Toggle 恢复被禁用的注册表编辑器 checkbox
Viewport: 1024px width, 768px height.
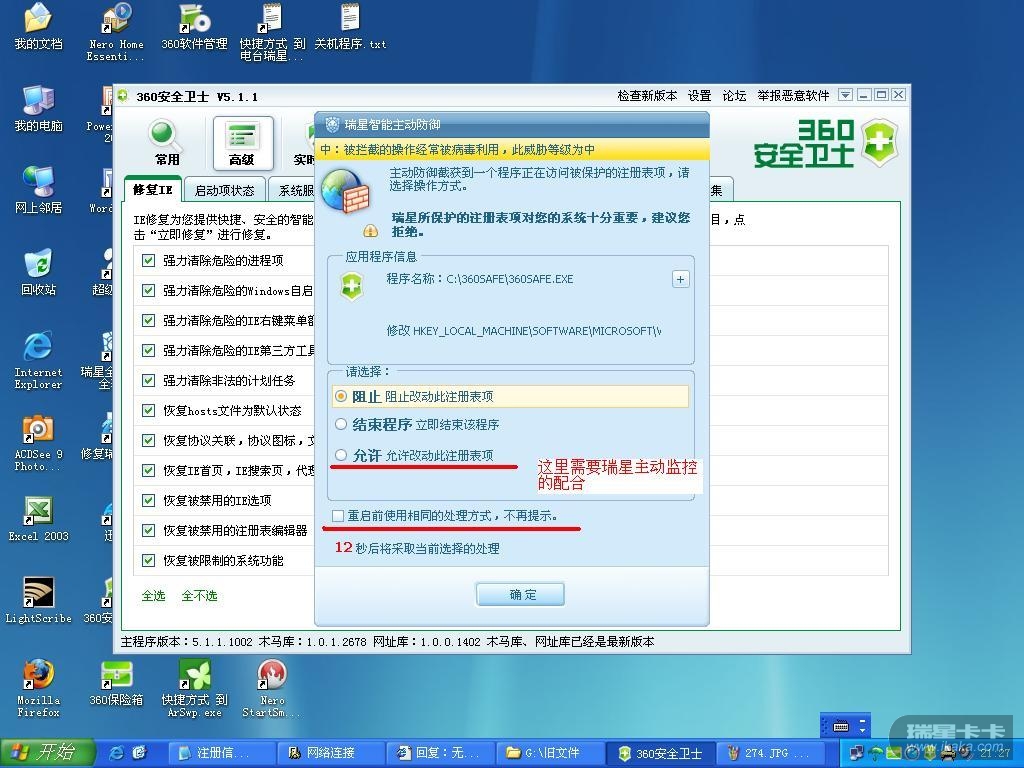[x=148, y=531]
